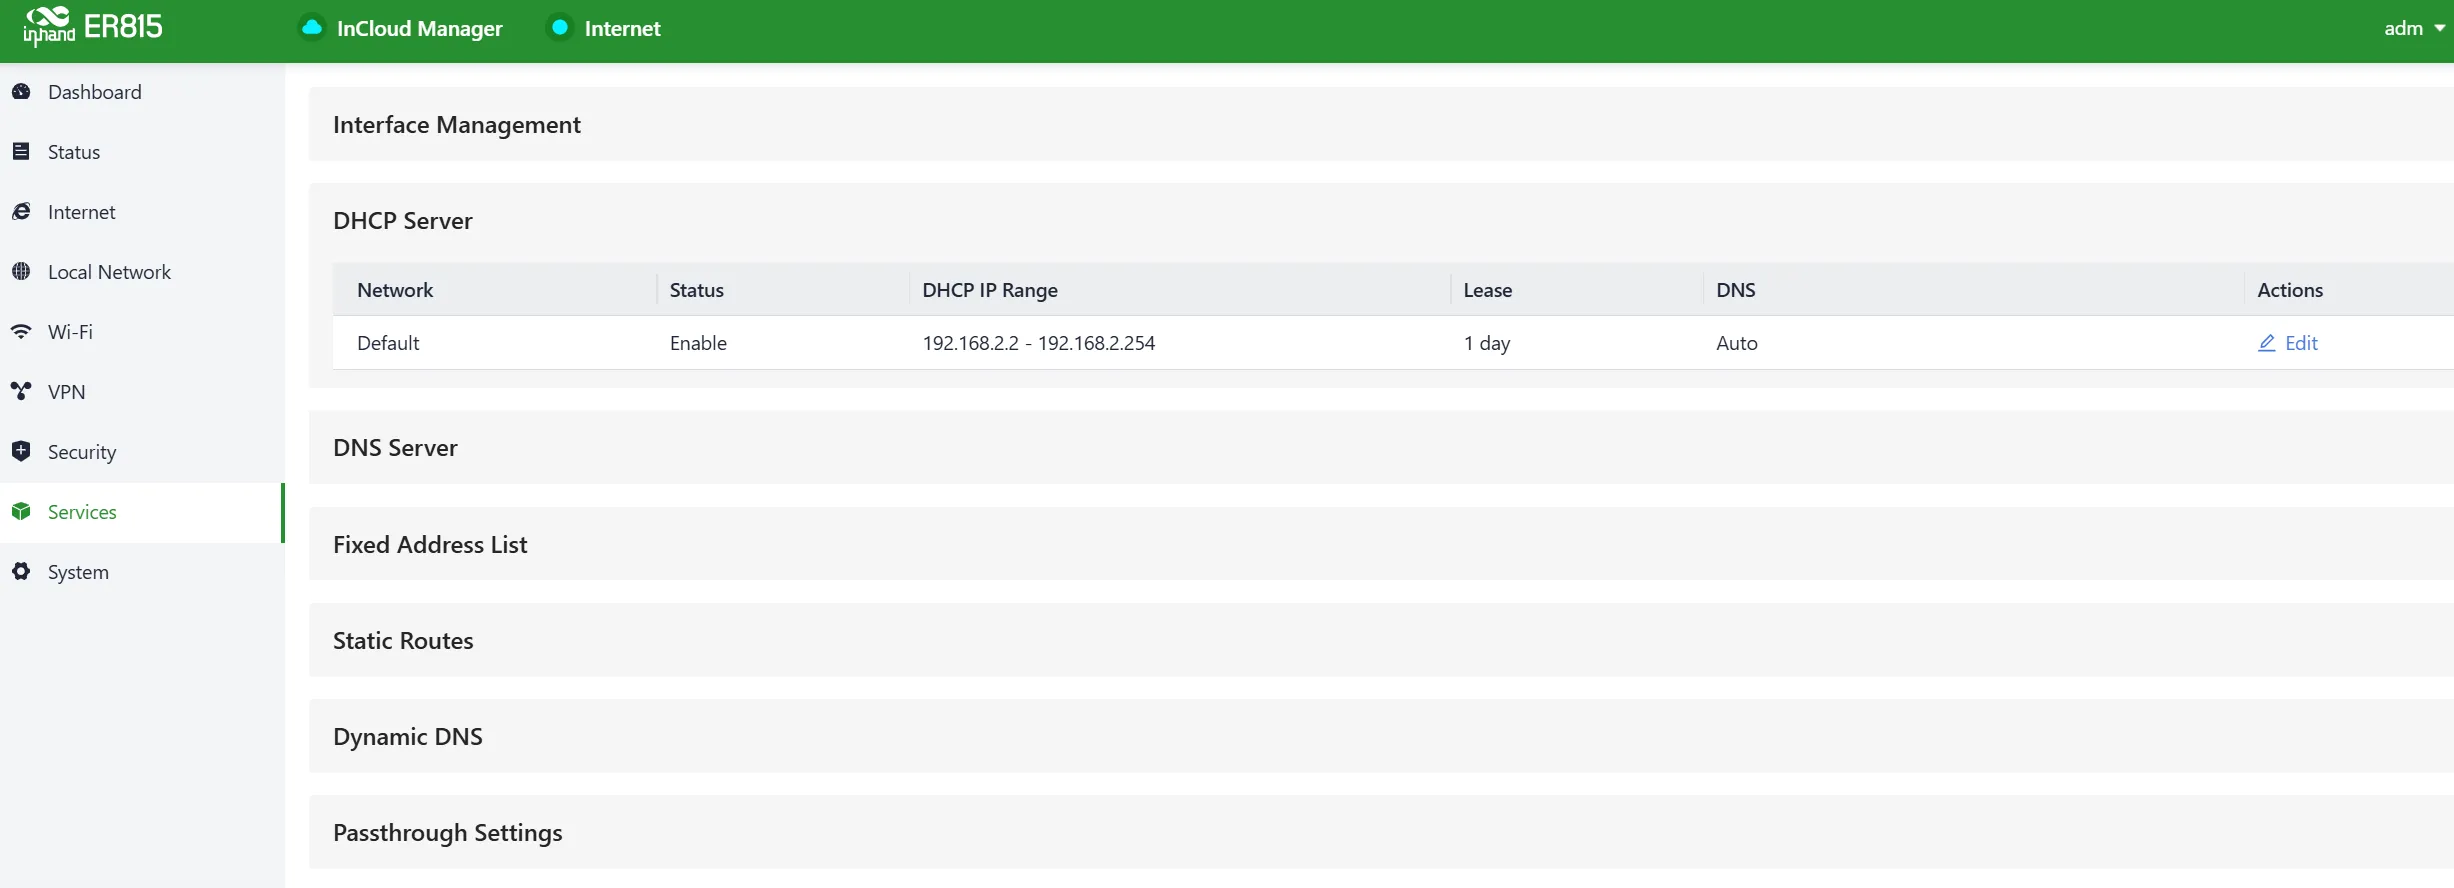Expand the Dynamic DNS section
This screenshot has width=2454, height=888.
[x=1381, y=736]
